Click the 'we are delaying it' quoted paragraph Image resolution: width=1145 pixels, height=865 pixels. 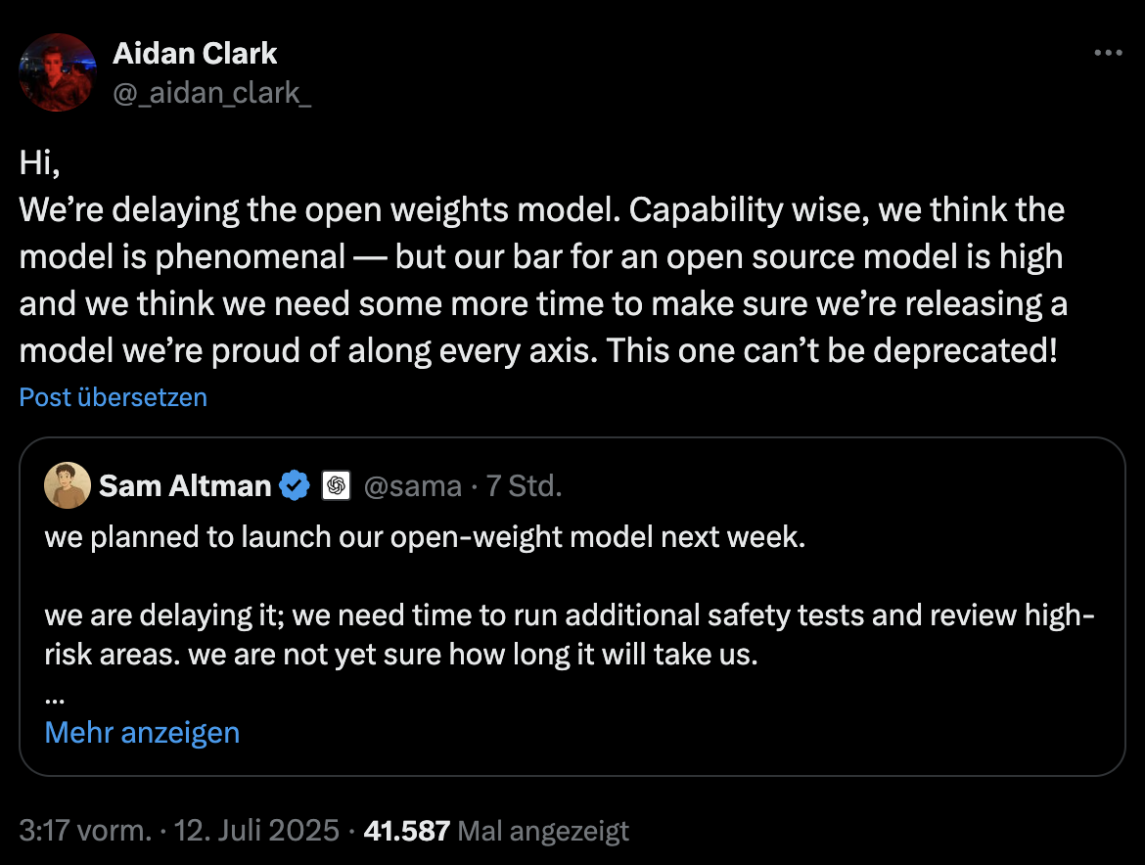pyautogui.click(x=570, y=634)
